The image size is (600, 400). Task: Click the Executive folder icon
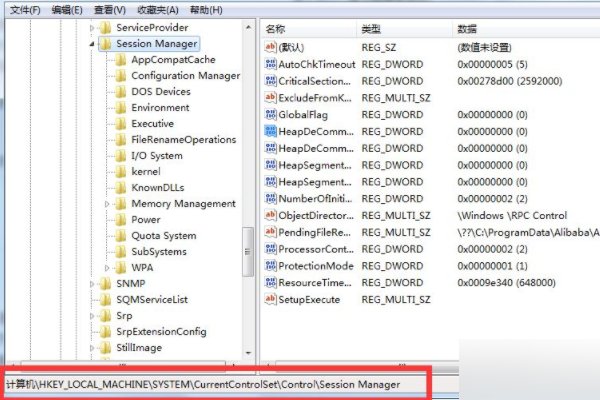(120, 124)
